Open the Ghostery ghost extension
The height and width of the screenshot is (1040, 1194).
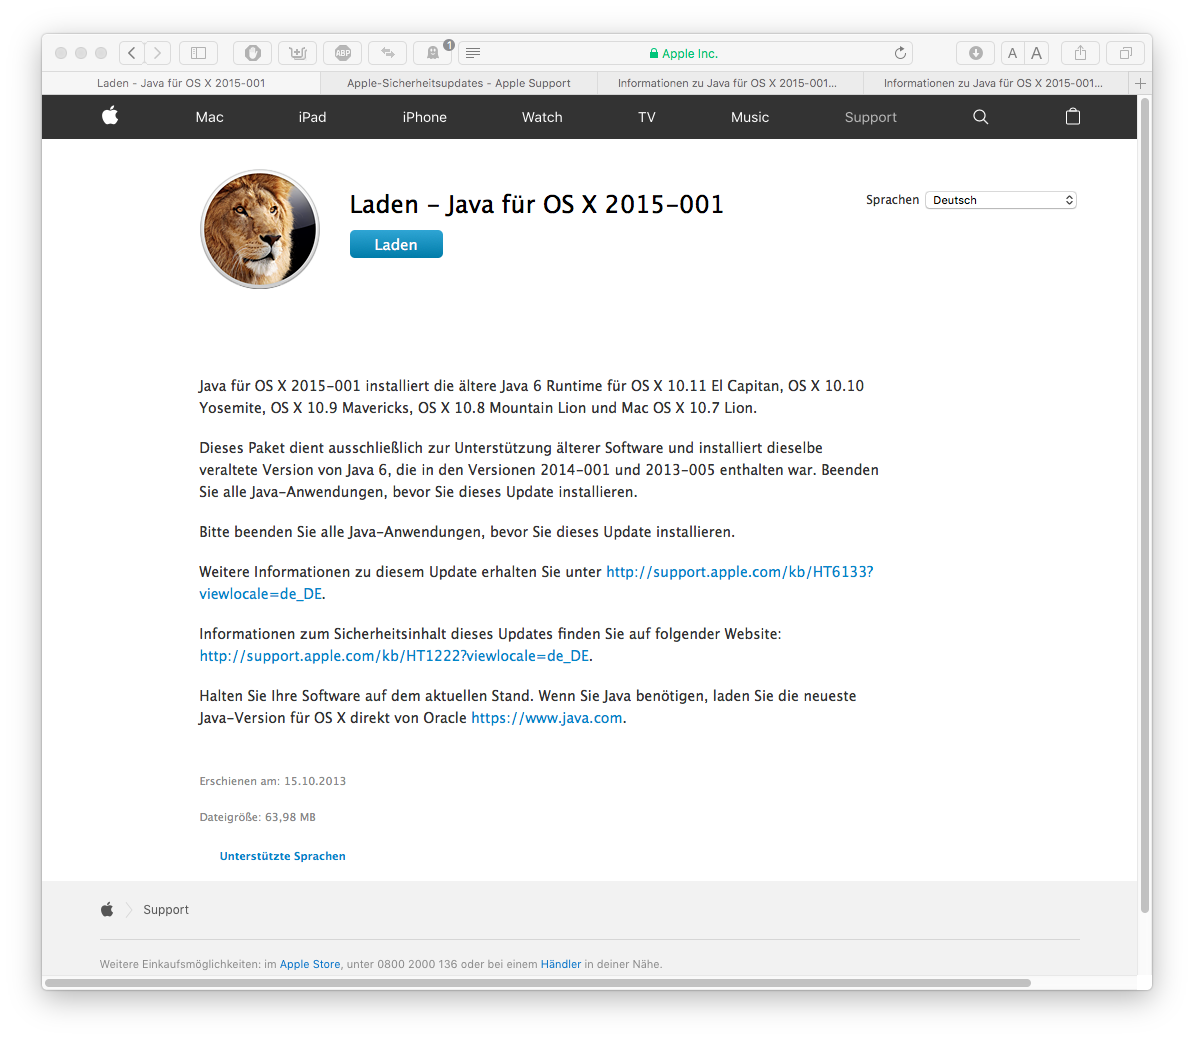click(x=433, y=53)
